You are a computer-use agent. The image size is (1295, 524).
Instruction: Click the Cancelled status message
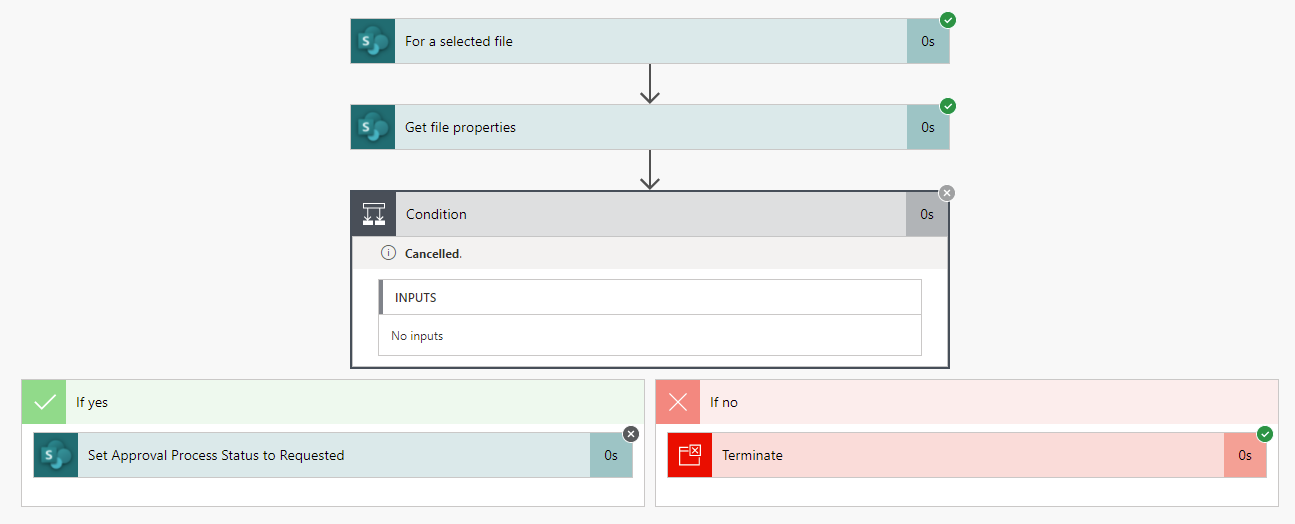pyautogui.click(x=433, y=254)
